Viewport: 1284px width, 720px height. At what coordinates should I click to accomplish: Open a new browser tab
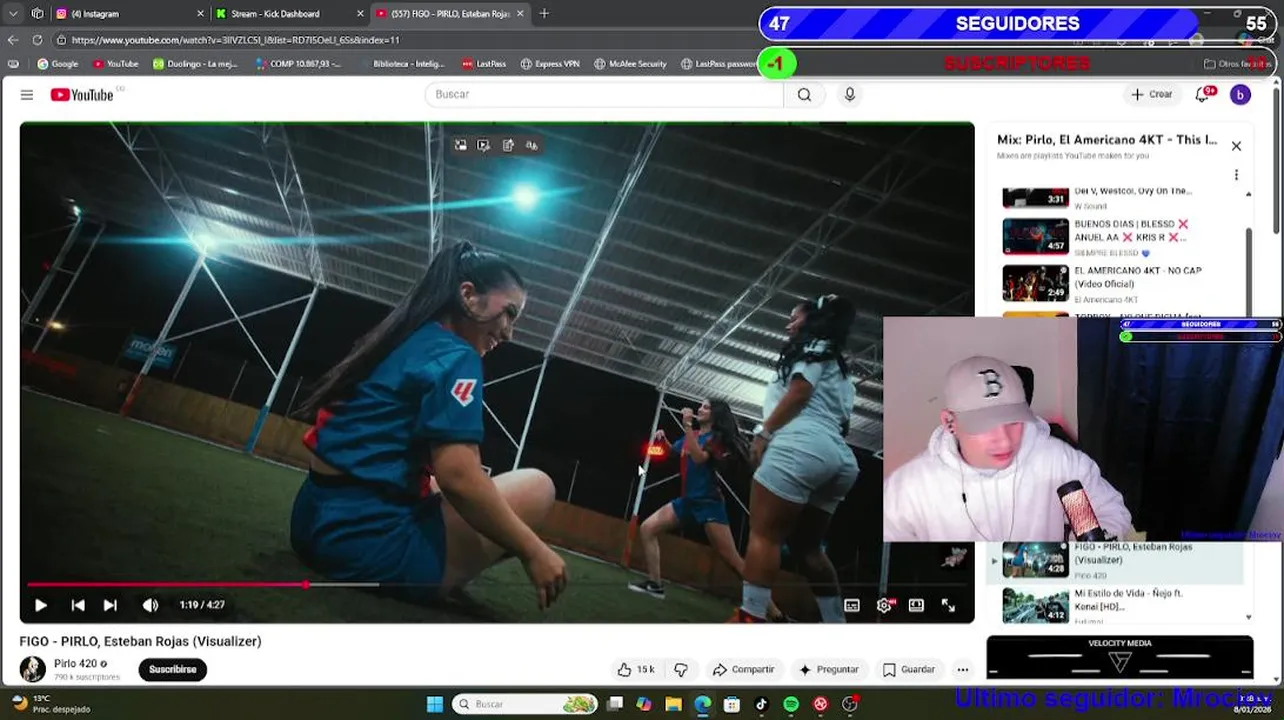click(544, 13)
